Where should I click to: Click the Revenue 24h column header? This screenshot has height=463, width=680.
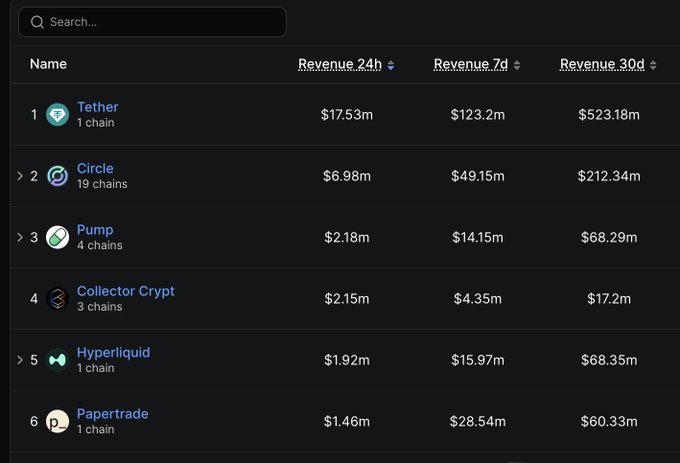tap(340, 64)
